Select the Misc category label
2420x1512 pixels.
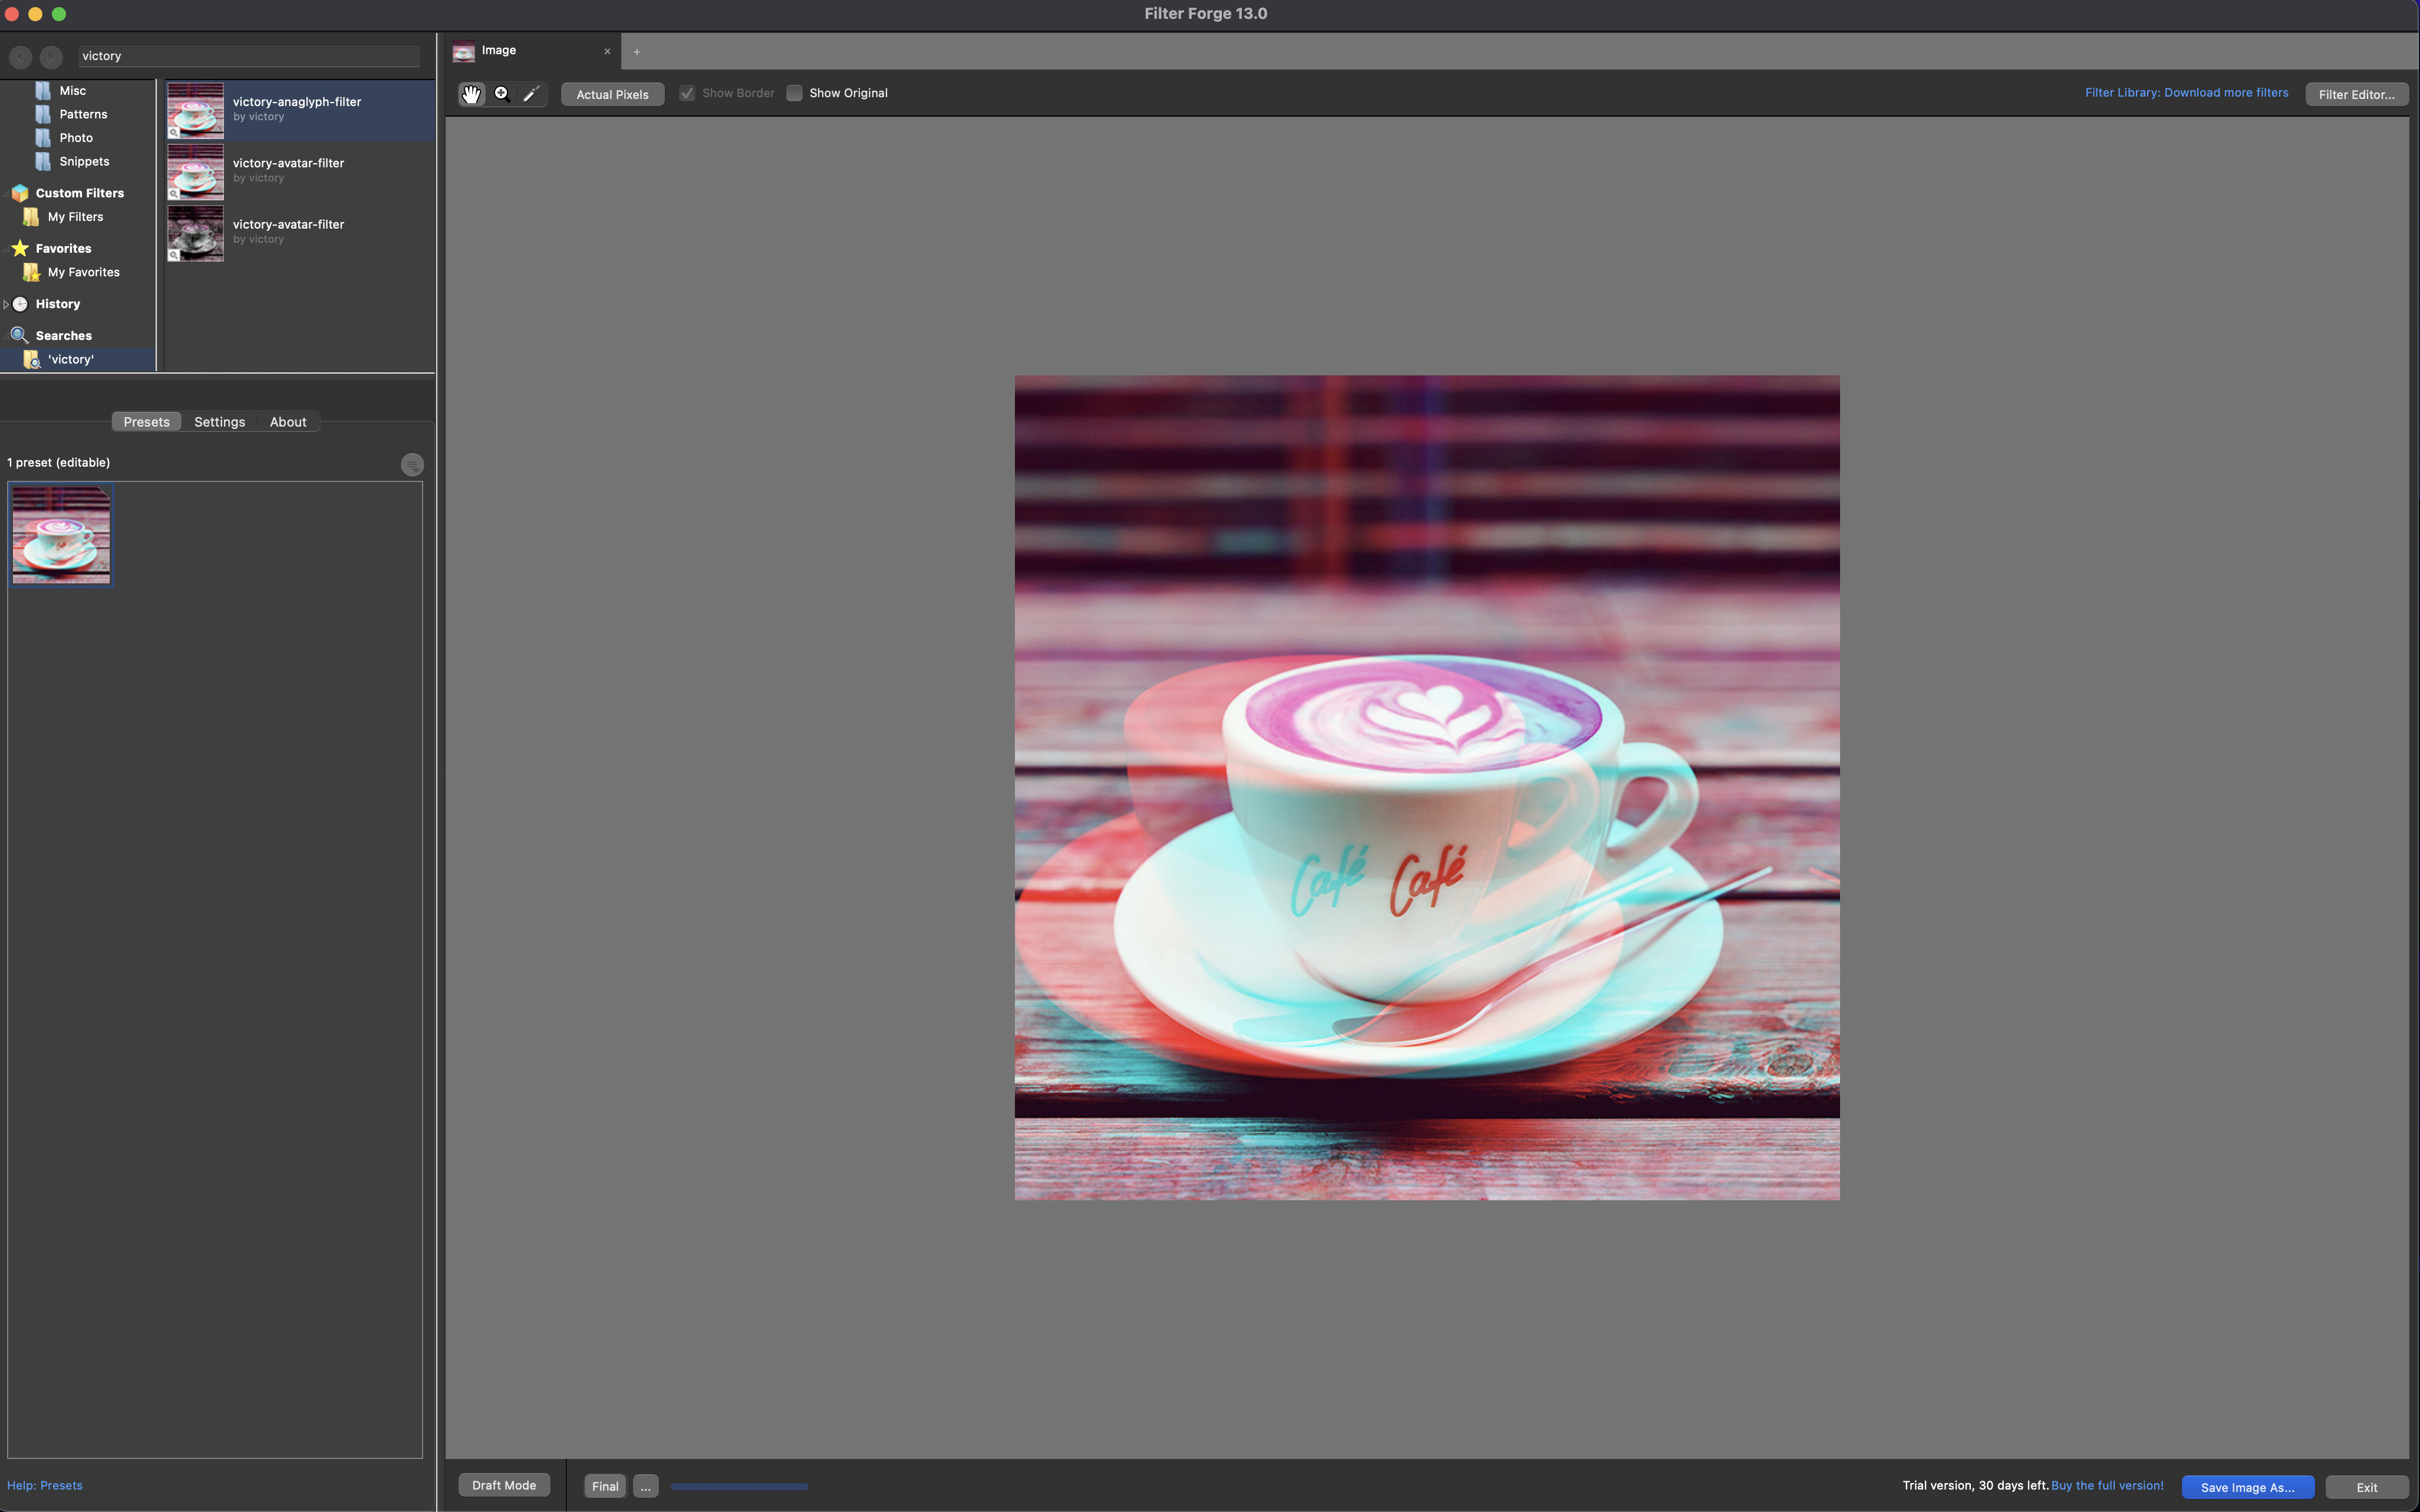72,91
